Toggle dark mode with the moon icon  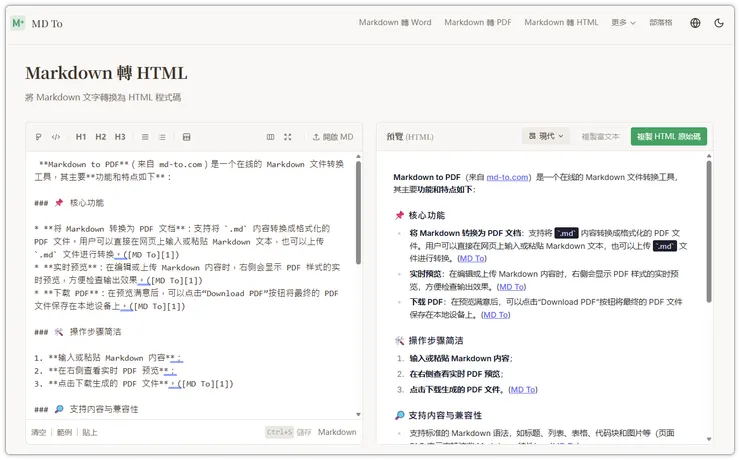click(719, 23)
